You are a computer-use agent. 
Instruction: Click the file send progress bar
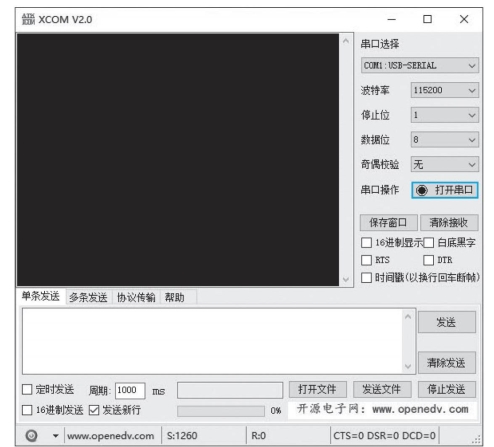[x=221, y=411]
